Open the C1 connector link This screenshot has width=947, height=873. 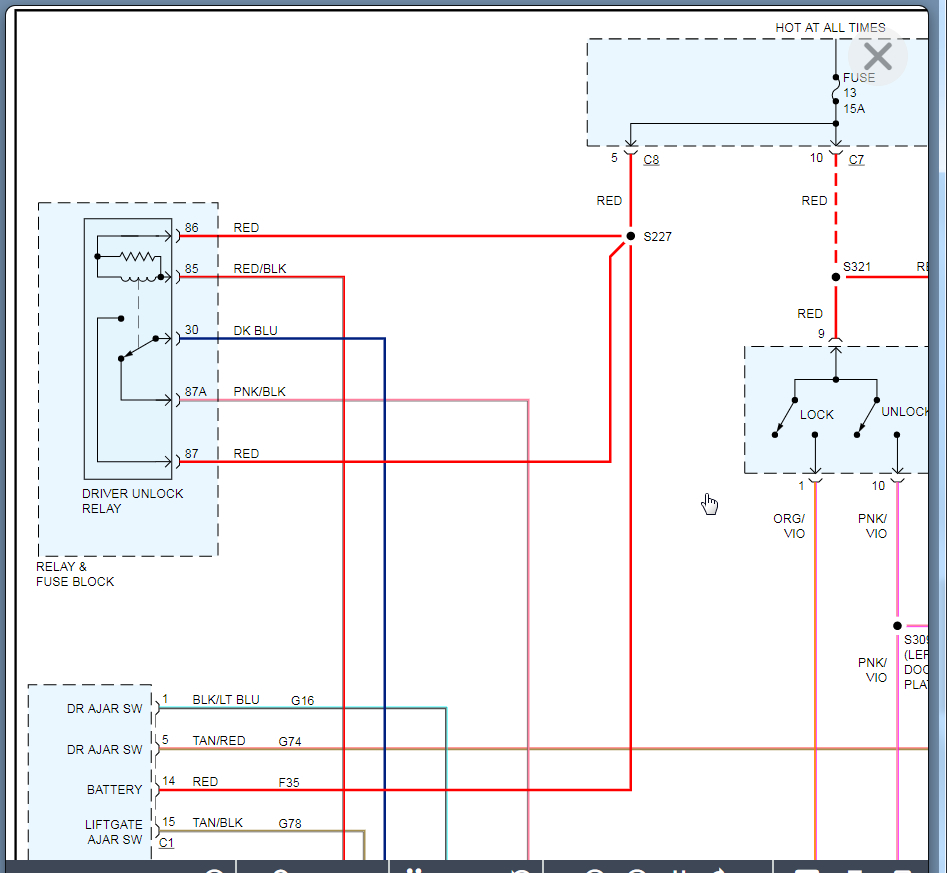166,843
